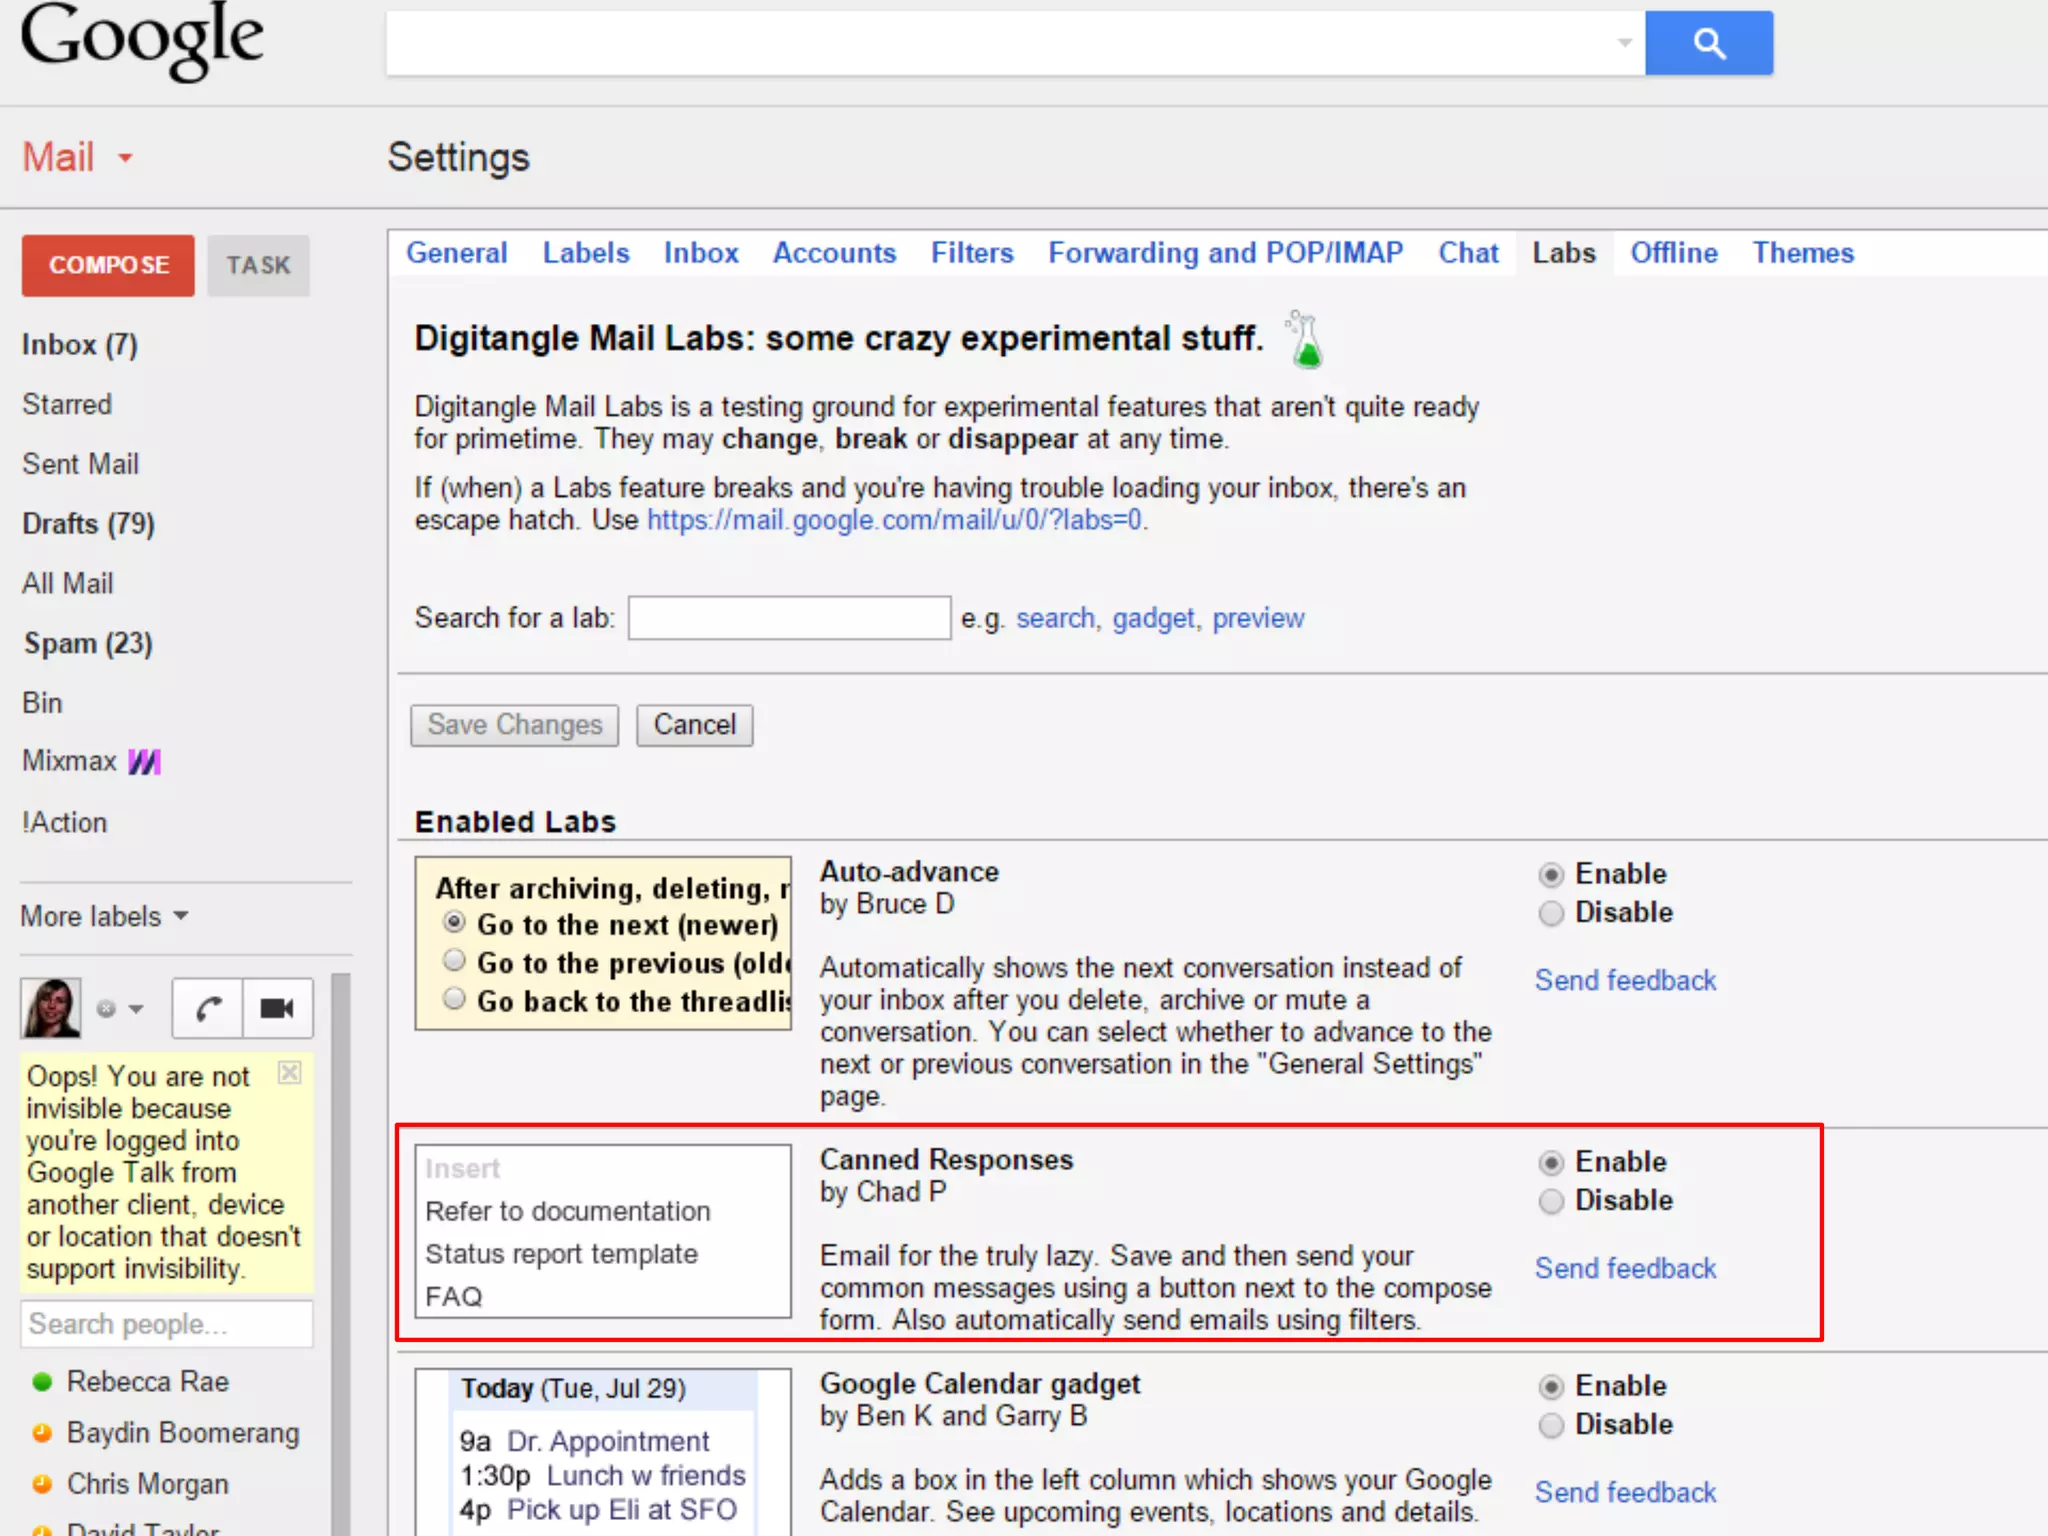Click the profile photo in chat panel
The width and height of the screenshot is (2048, 1536).
(x=51, y=1008)
